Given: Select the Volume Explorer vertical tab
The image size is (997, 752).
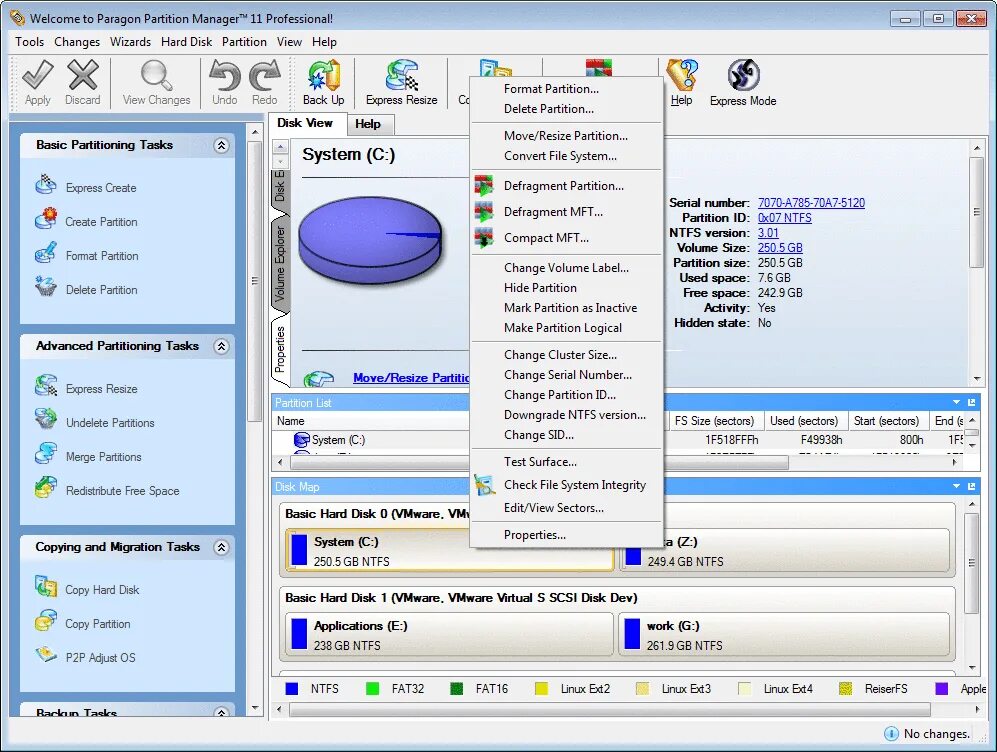Looking at the screenshot, I should coord(280,264).
